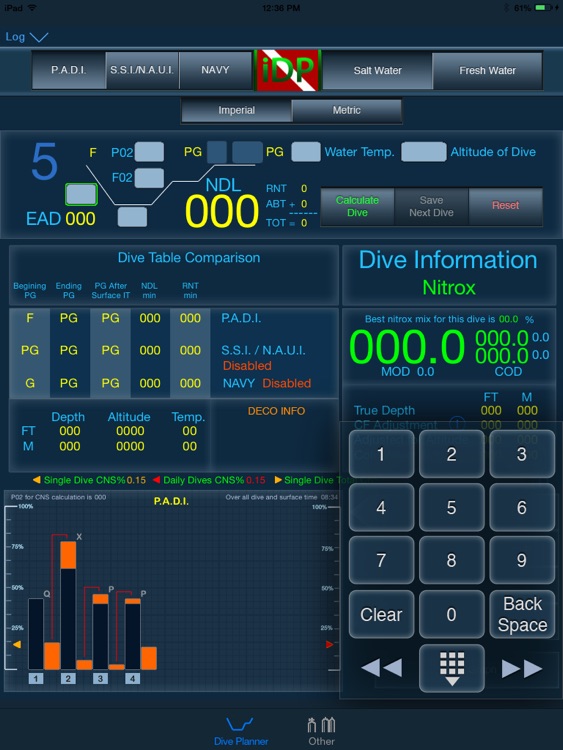
Task: Tap the Water Temp. input field
Action: point(306,152)
